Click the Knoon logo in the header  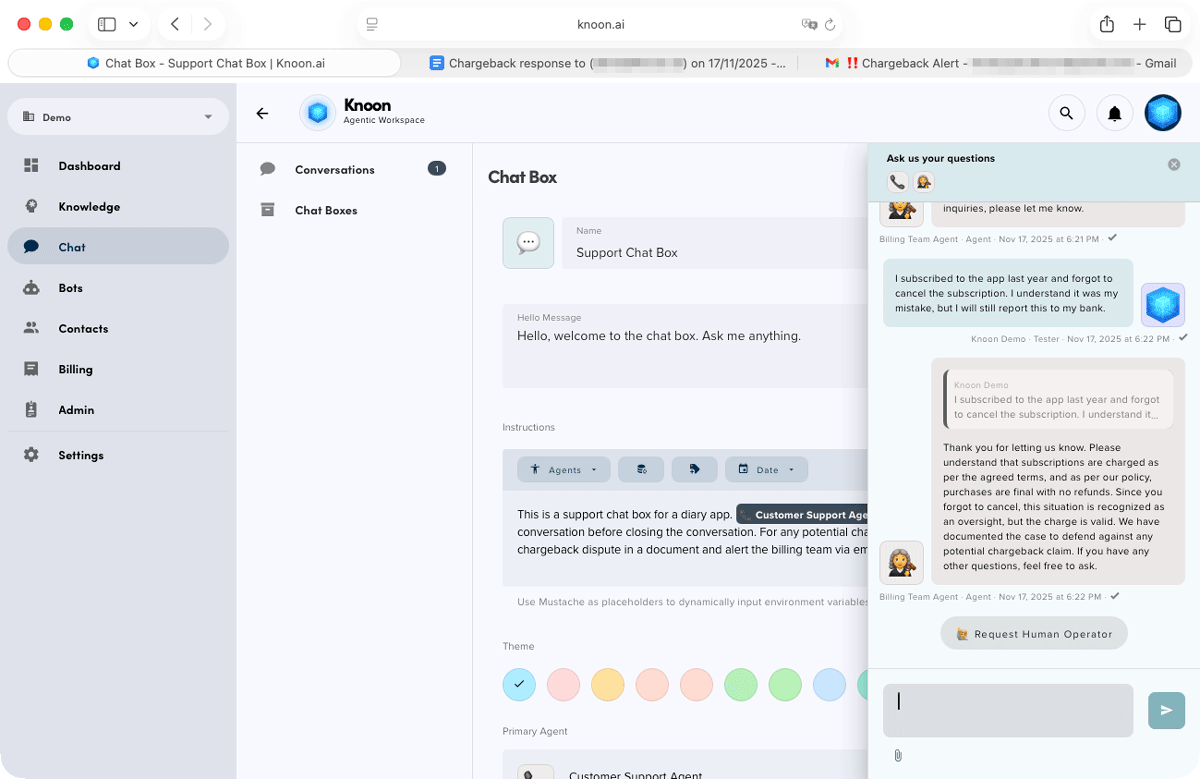tap(317, 113)
